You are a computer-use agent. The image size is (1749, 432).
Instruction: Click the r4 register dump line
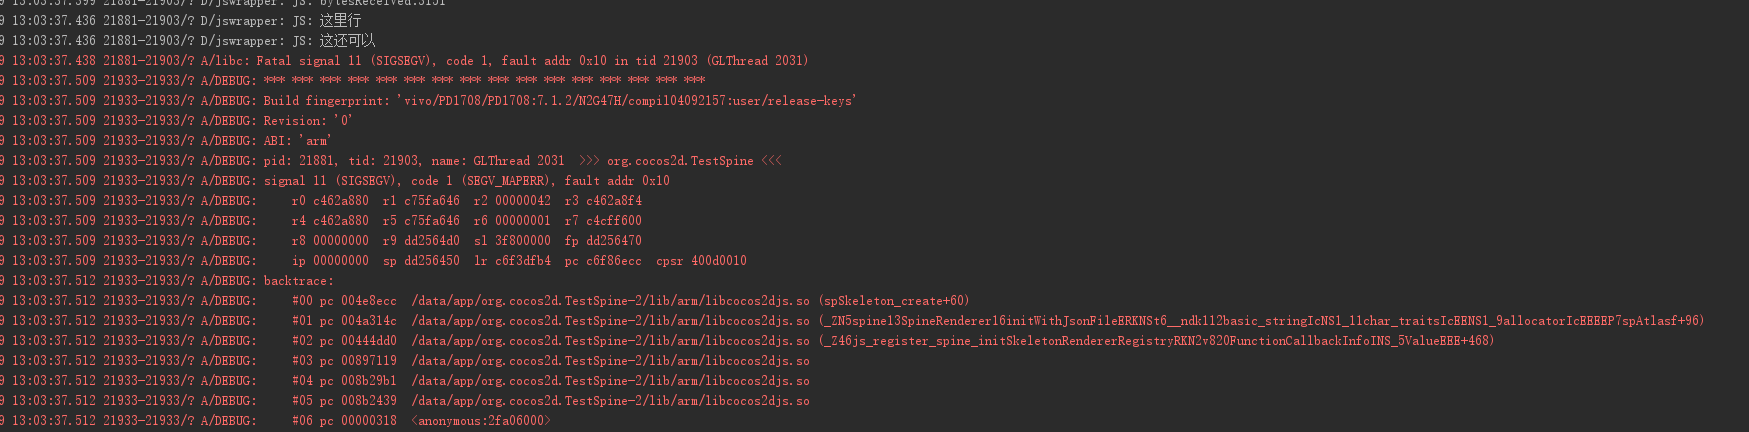(467, 221)
